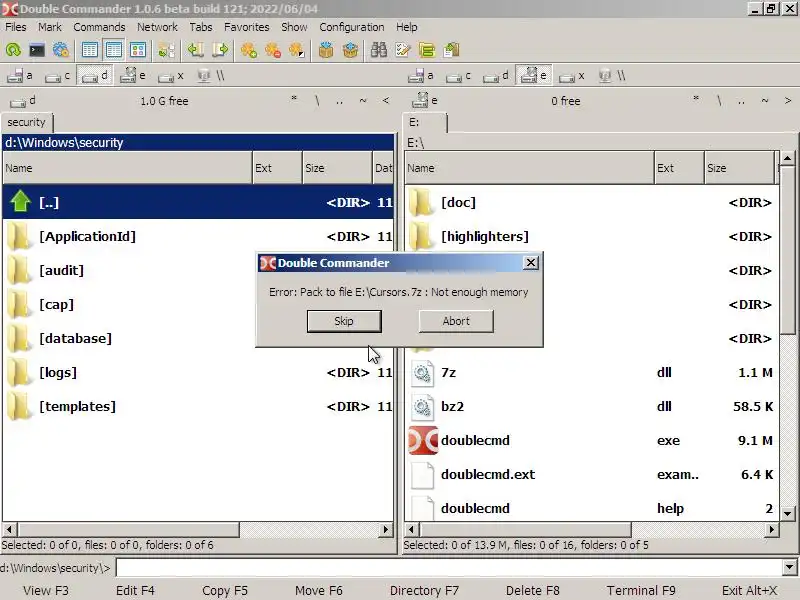The height and width of the screenshot is (600, 800).
Task: Sort right panel by Size column header
Action: tap(739, 168)
